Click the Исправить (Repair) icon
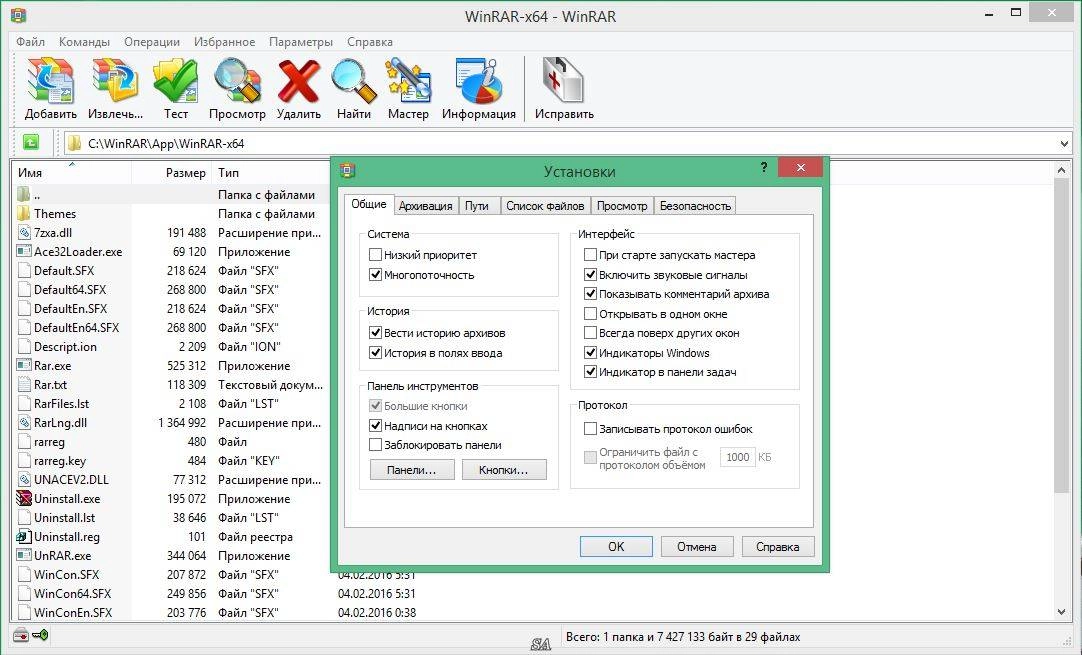This screenshot has height=655, width=1082. [x=564, y=81]
